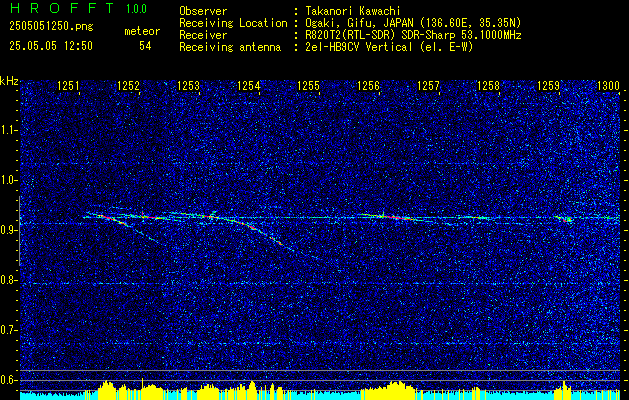The width and height of the screenshot is (629, 400).
Task: Click the 1252 time marker
Action: [x=128, y=85]
